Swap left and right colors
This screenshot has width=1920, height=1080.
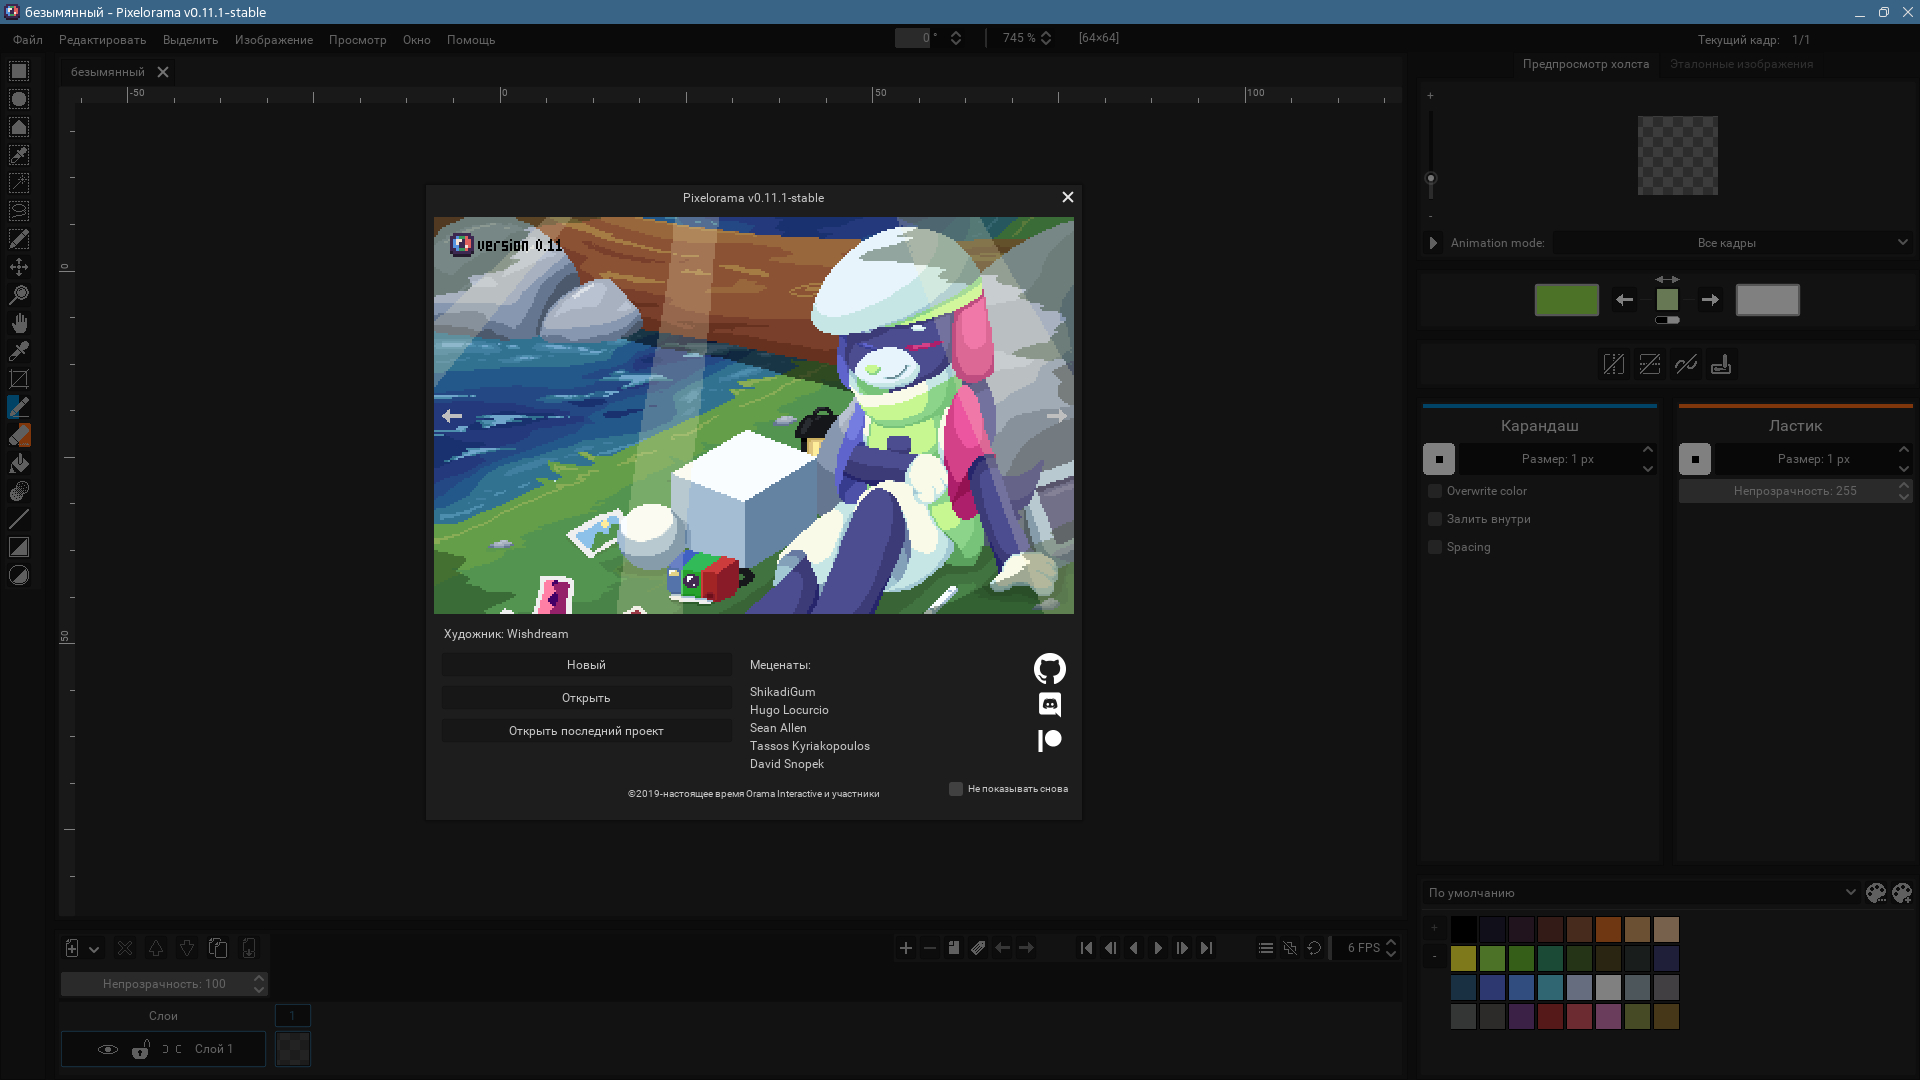click(x=1667, y=280)
